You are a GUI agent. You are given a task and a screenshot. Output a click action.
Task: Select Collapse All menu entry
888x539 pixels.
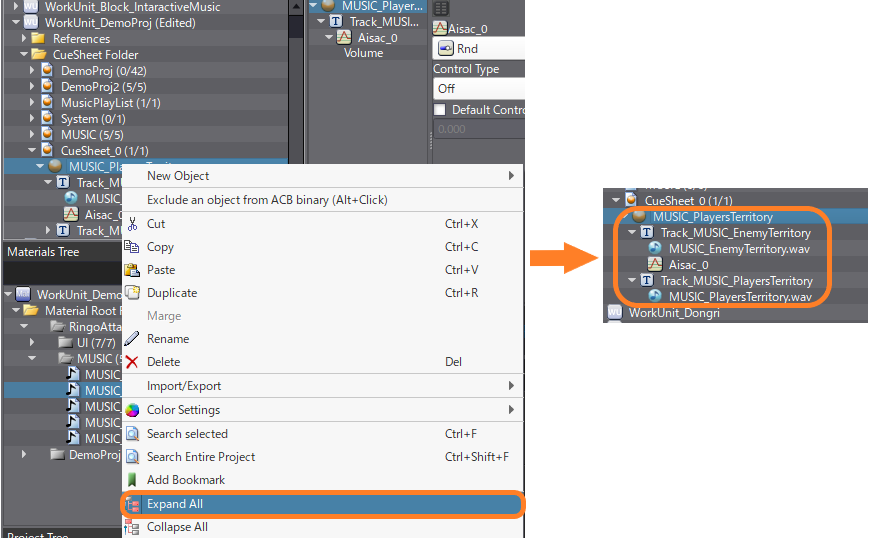tap(323, 527)
